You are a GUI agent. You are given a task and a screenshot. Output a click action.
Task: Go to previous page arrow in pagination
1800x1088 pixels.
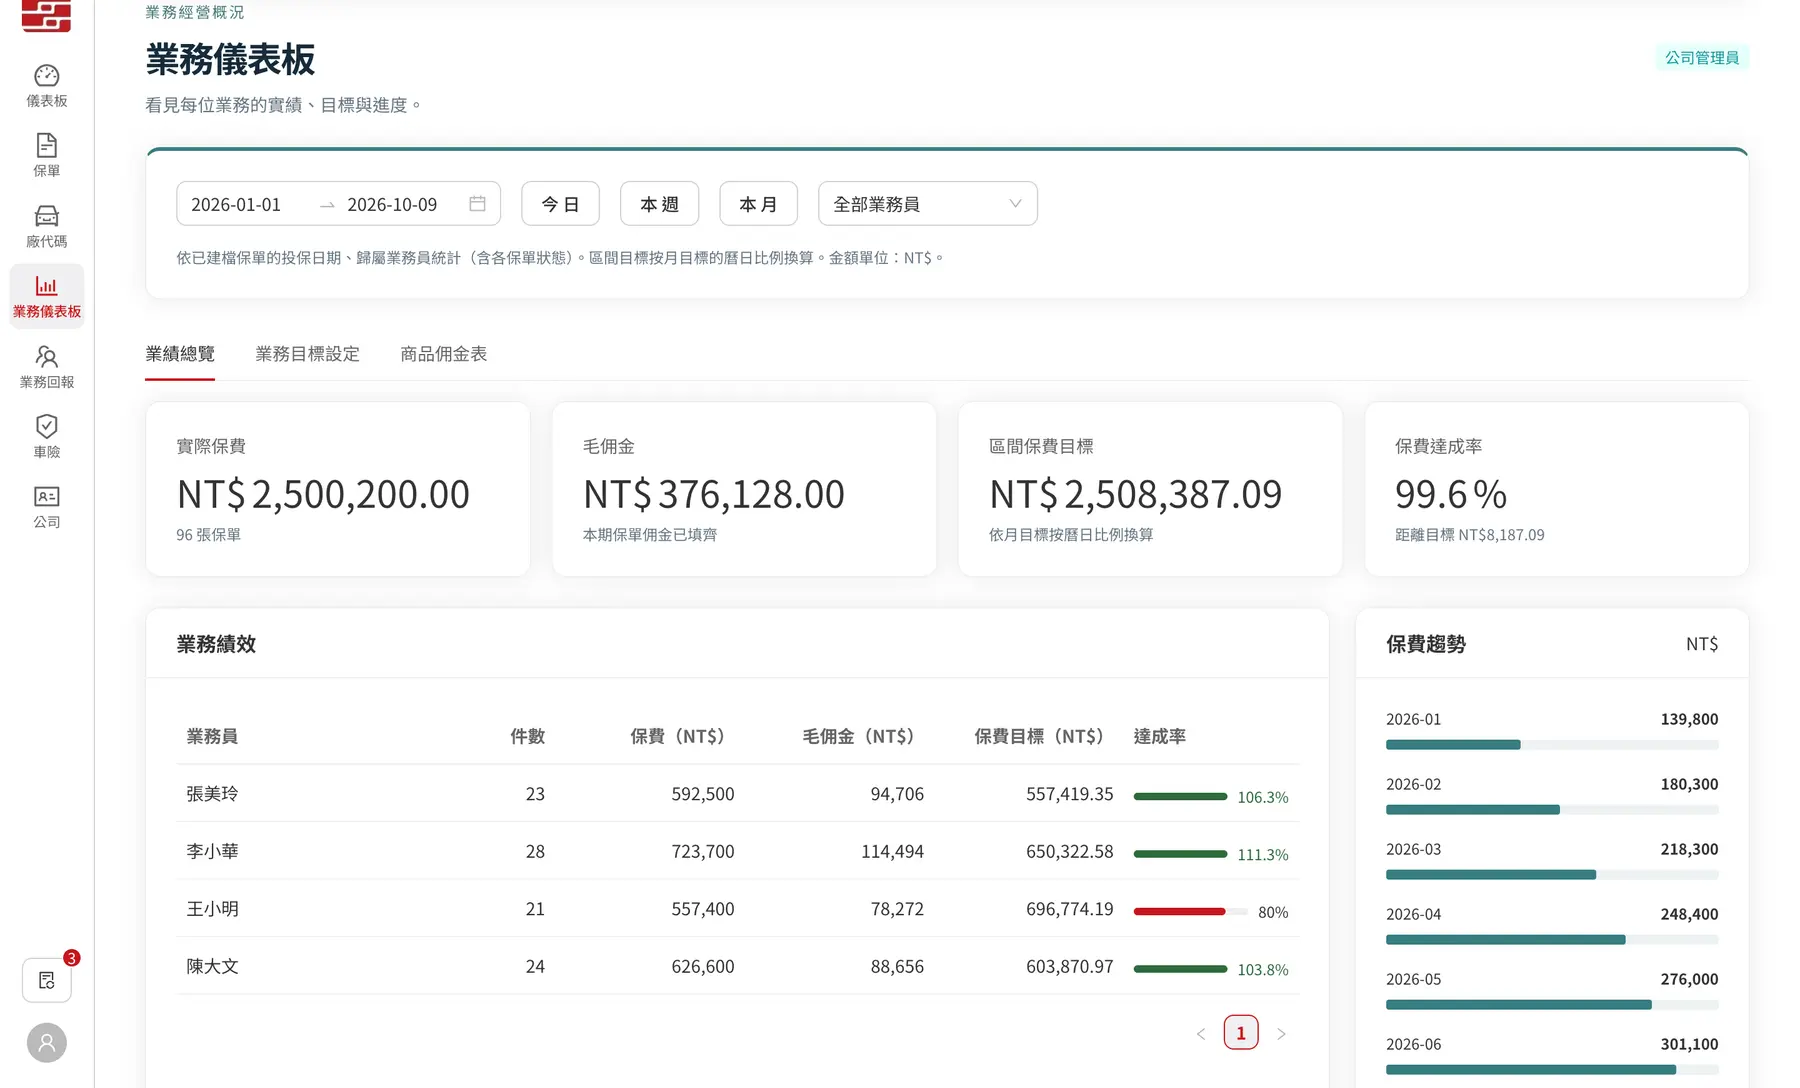(x=1201, y=1034)
